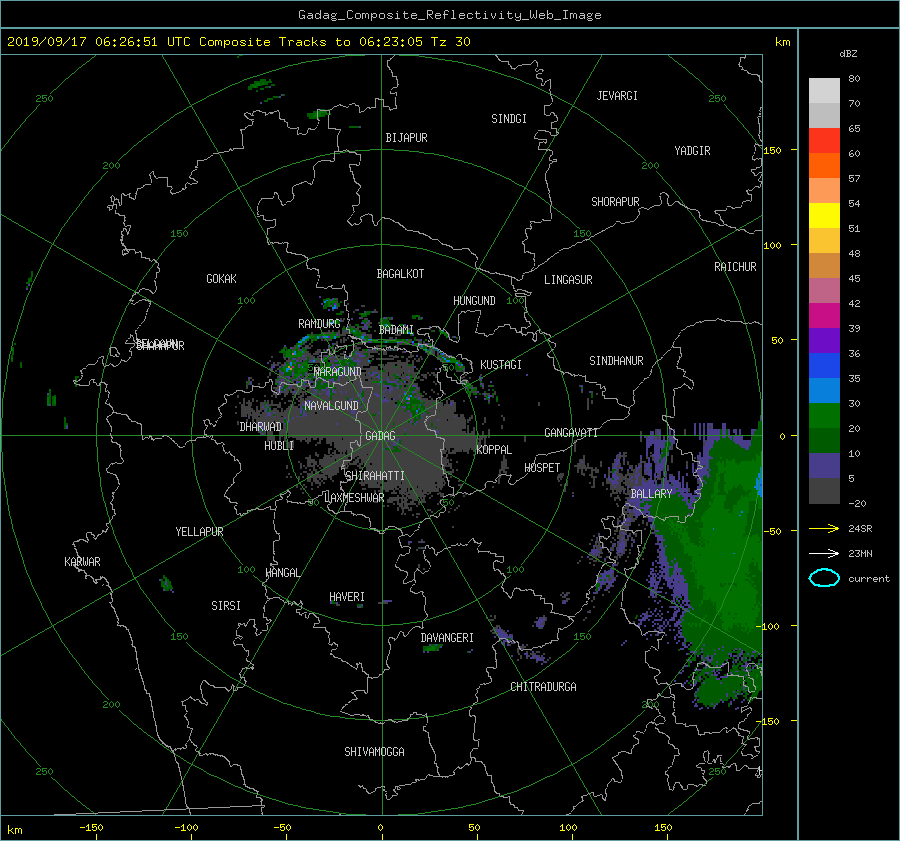Viewport: 900px width, 841px height.
Task: Click the white 80 dBZ legend swatch
Action: click(x=824, y=90)
